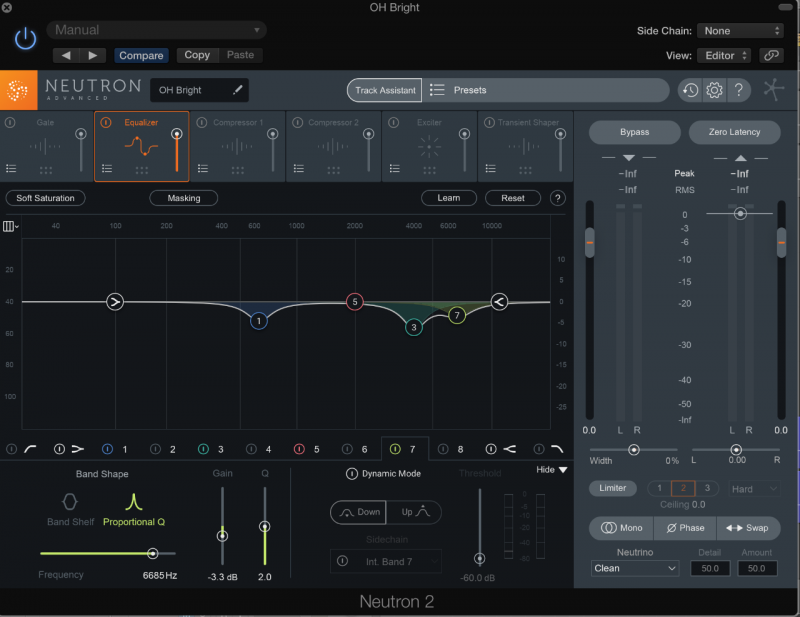Open the Neutrino Clean mode dropdown

[635, 568]
